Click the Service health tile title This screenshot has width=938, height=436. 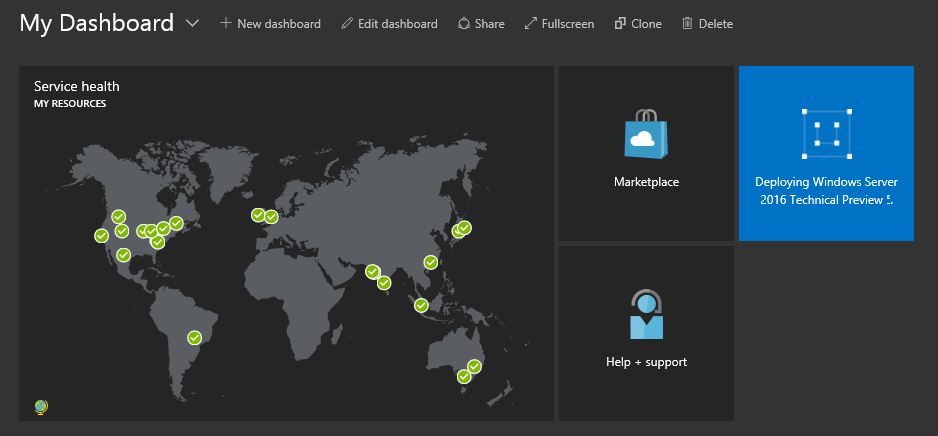coord(77,86)
